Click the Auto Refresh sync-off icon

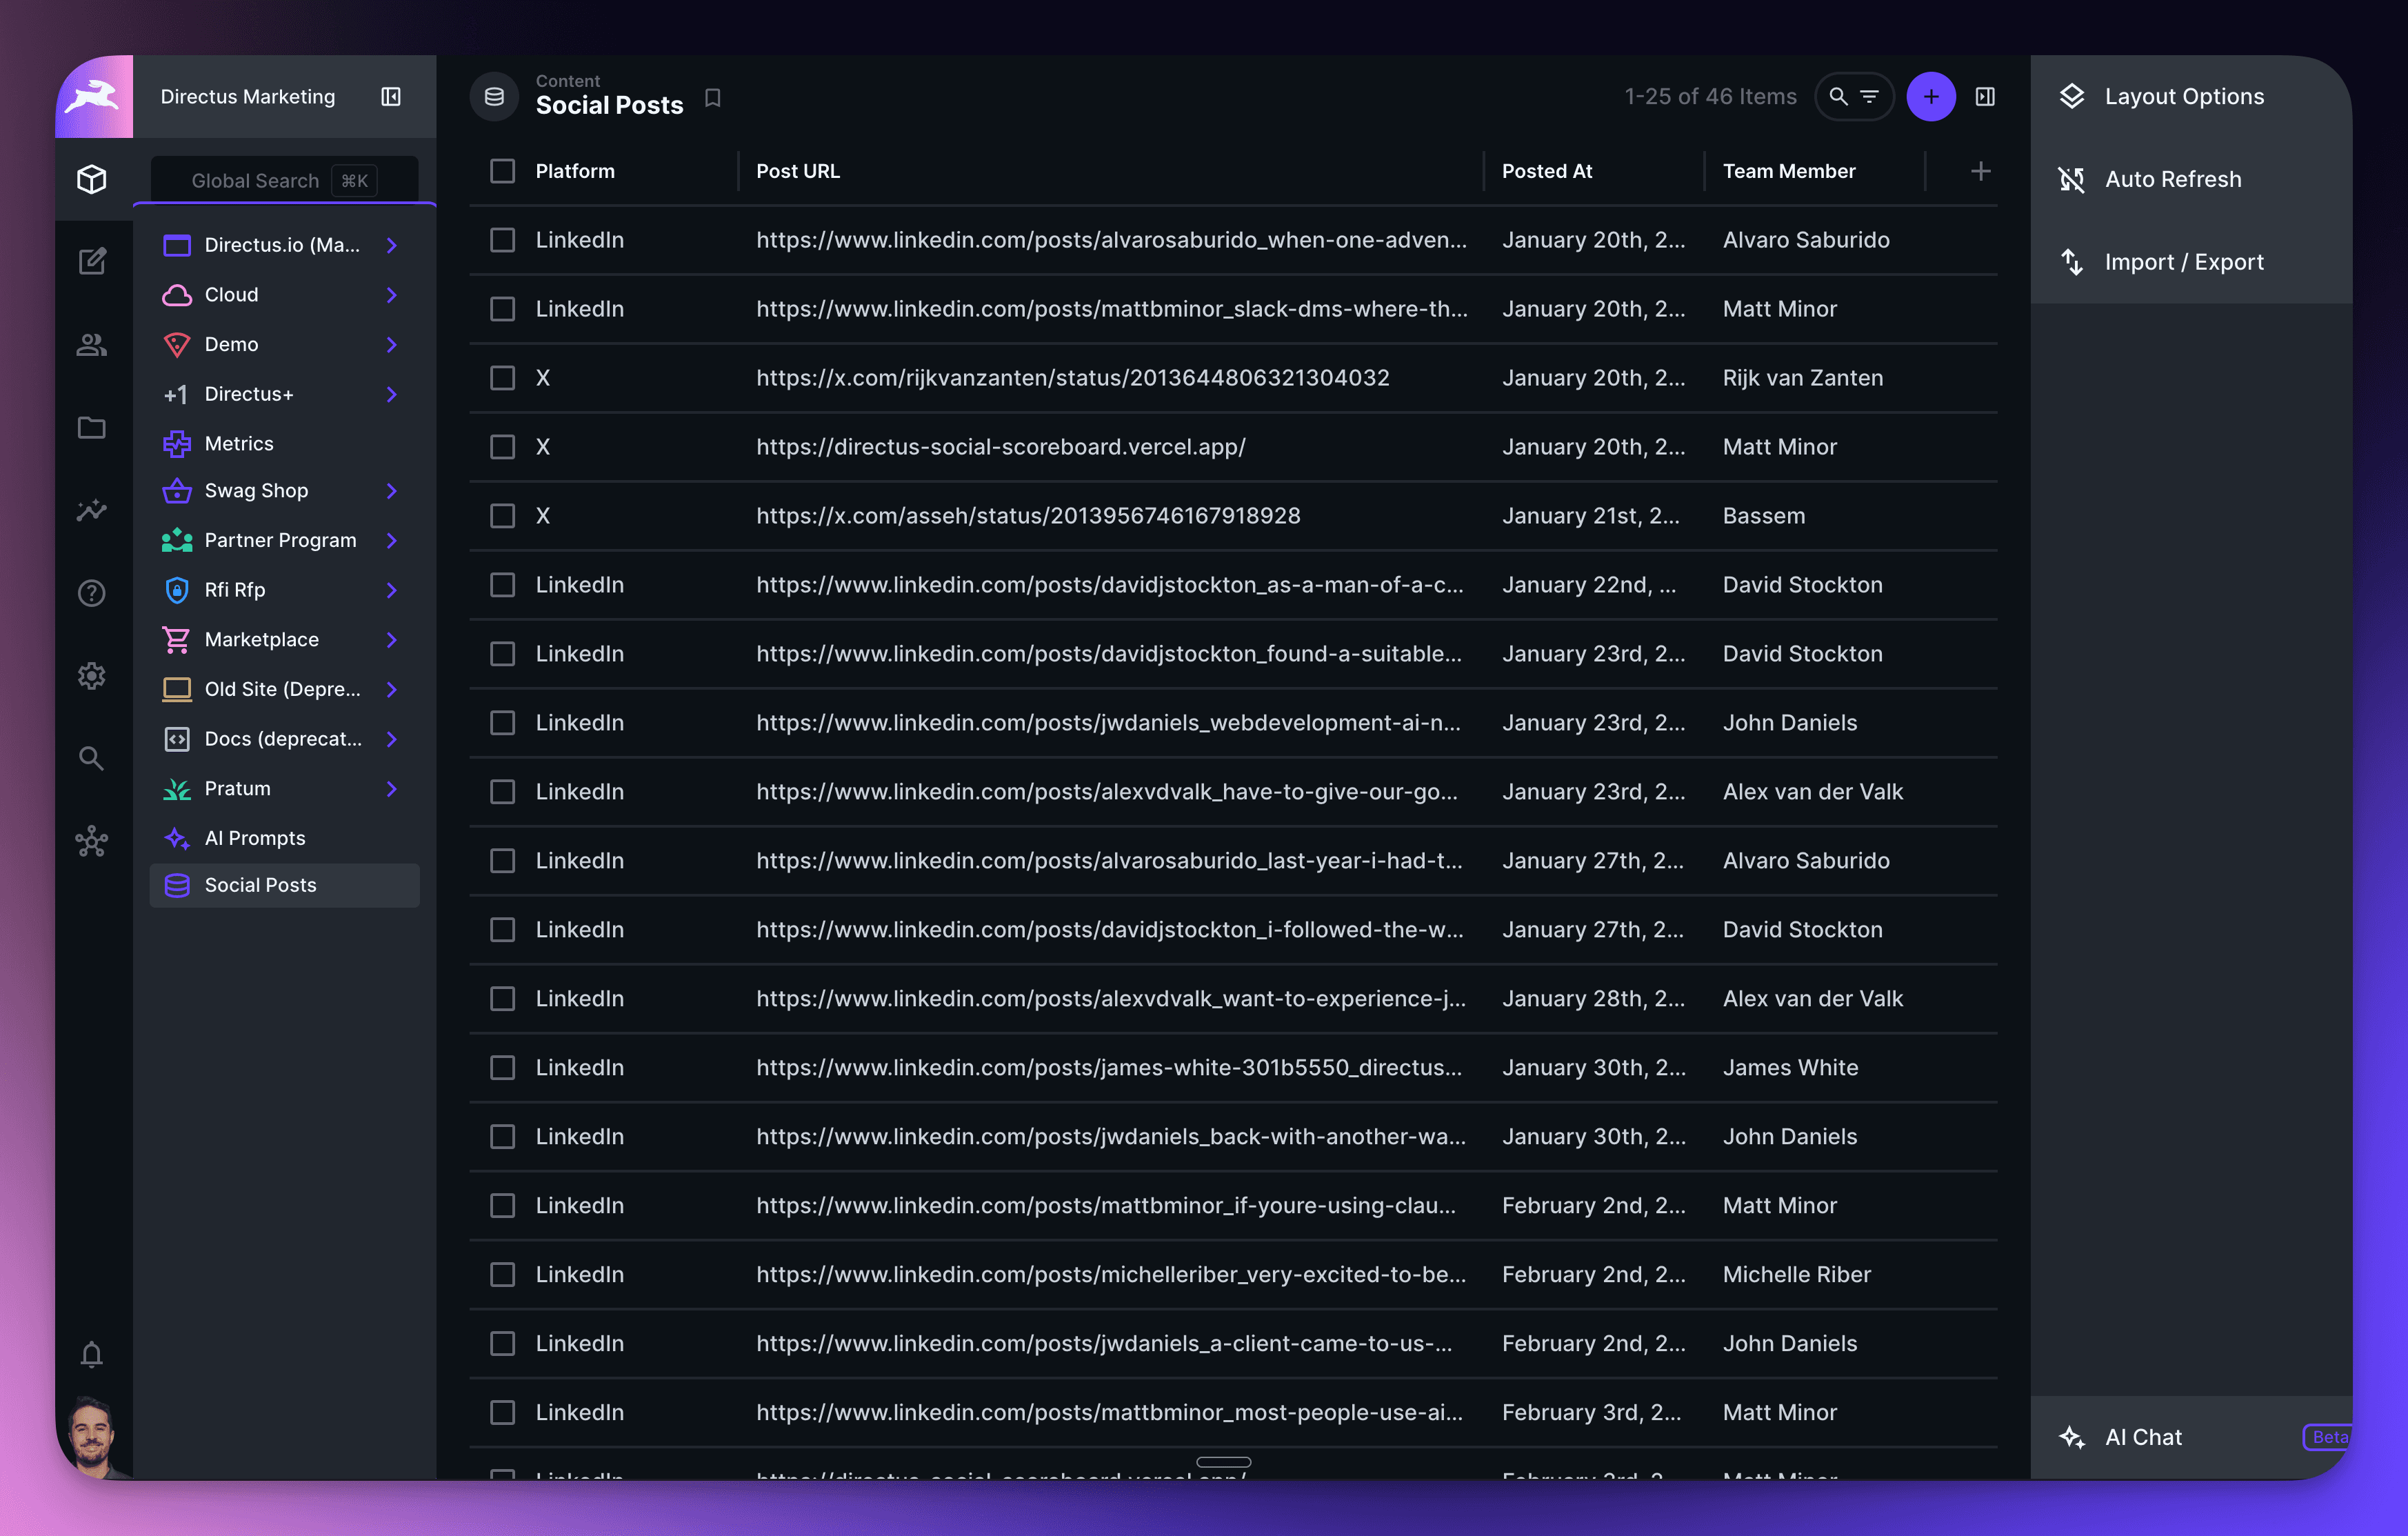[2072, 180]
